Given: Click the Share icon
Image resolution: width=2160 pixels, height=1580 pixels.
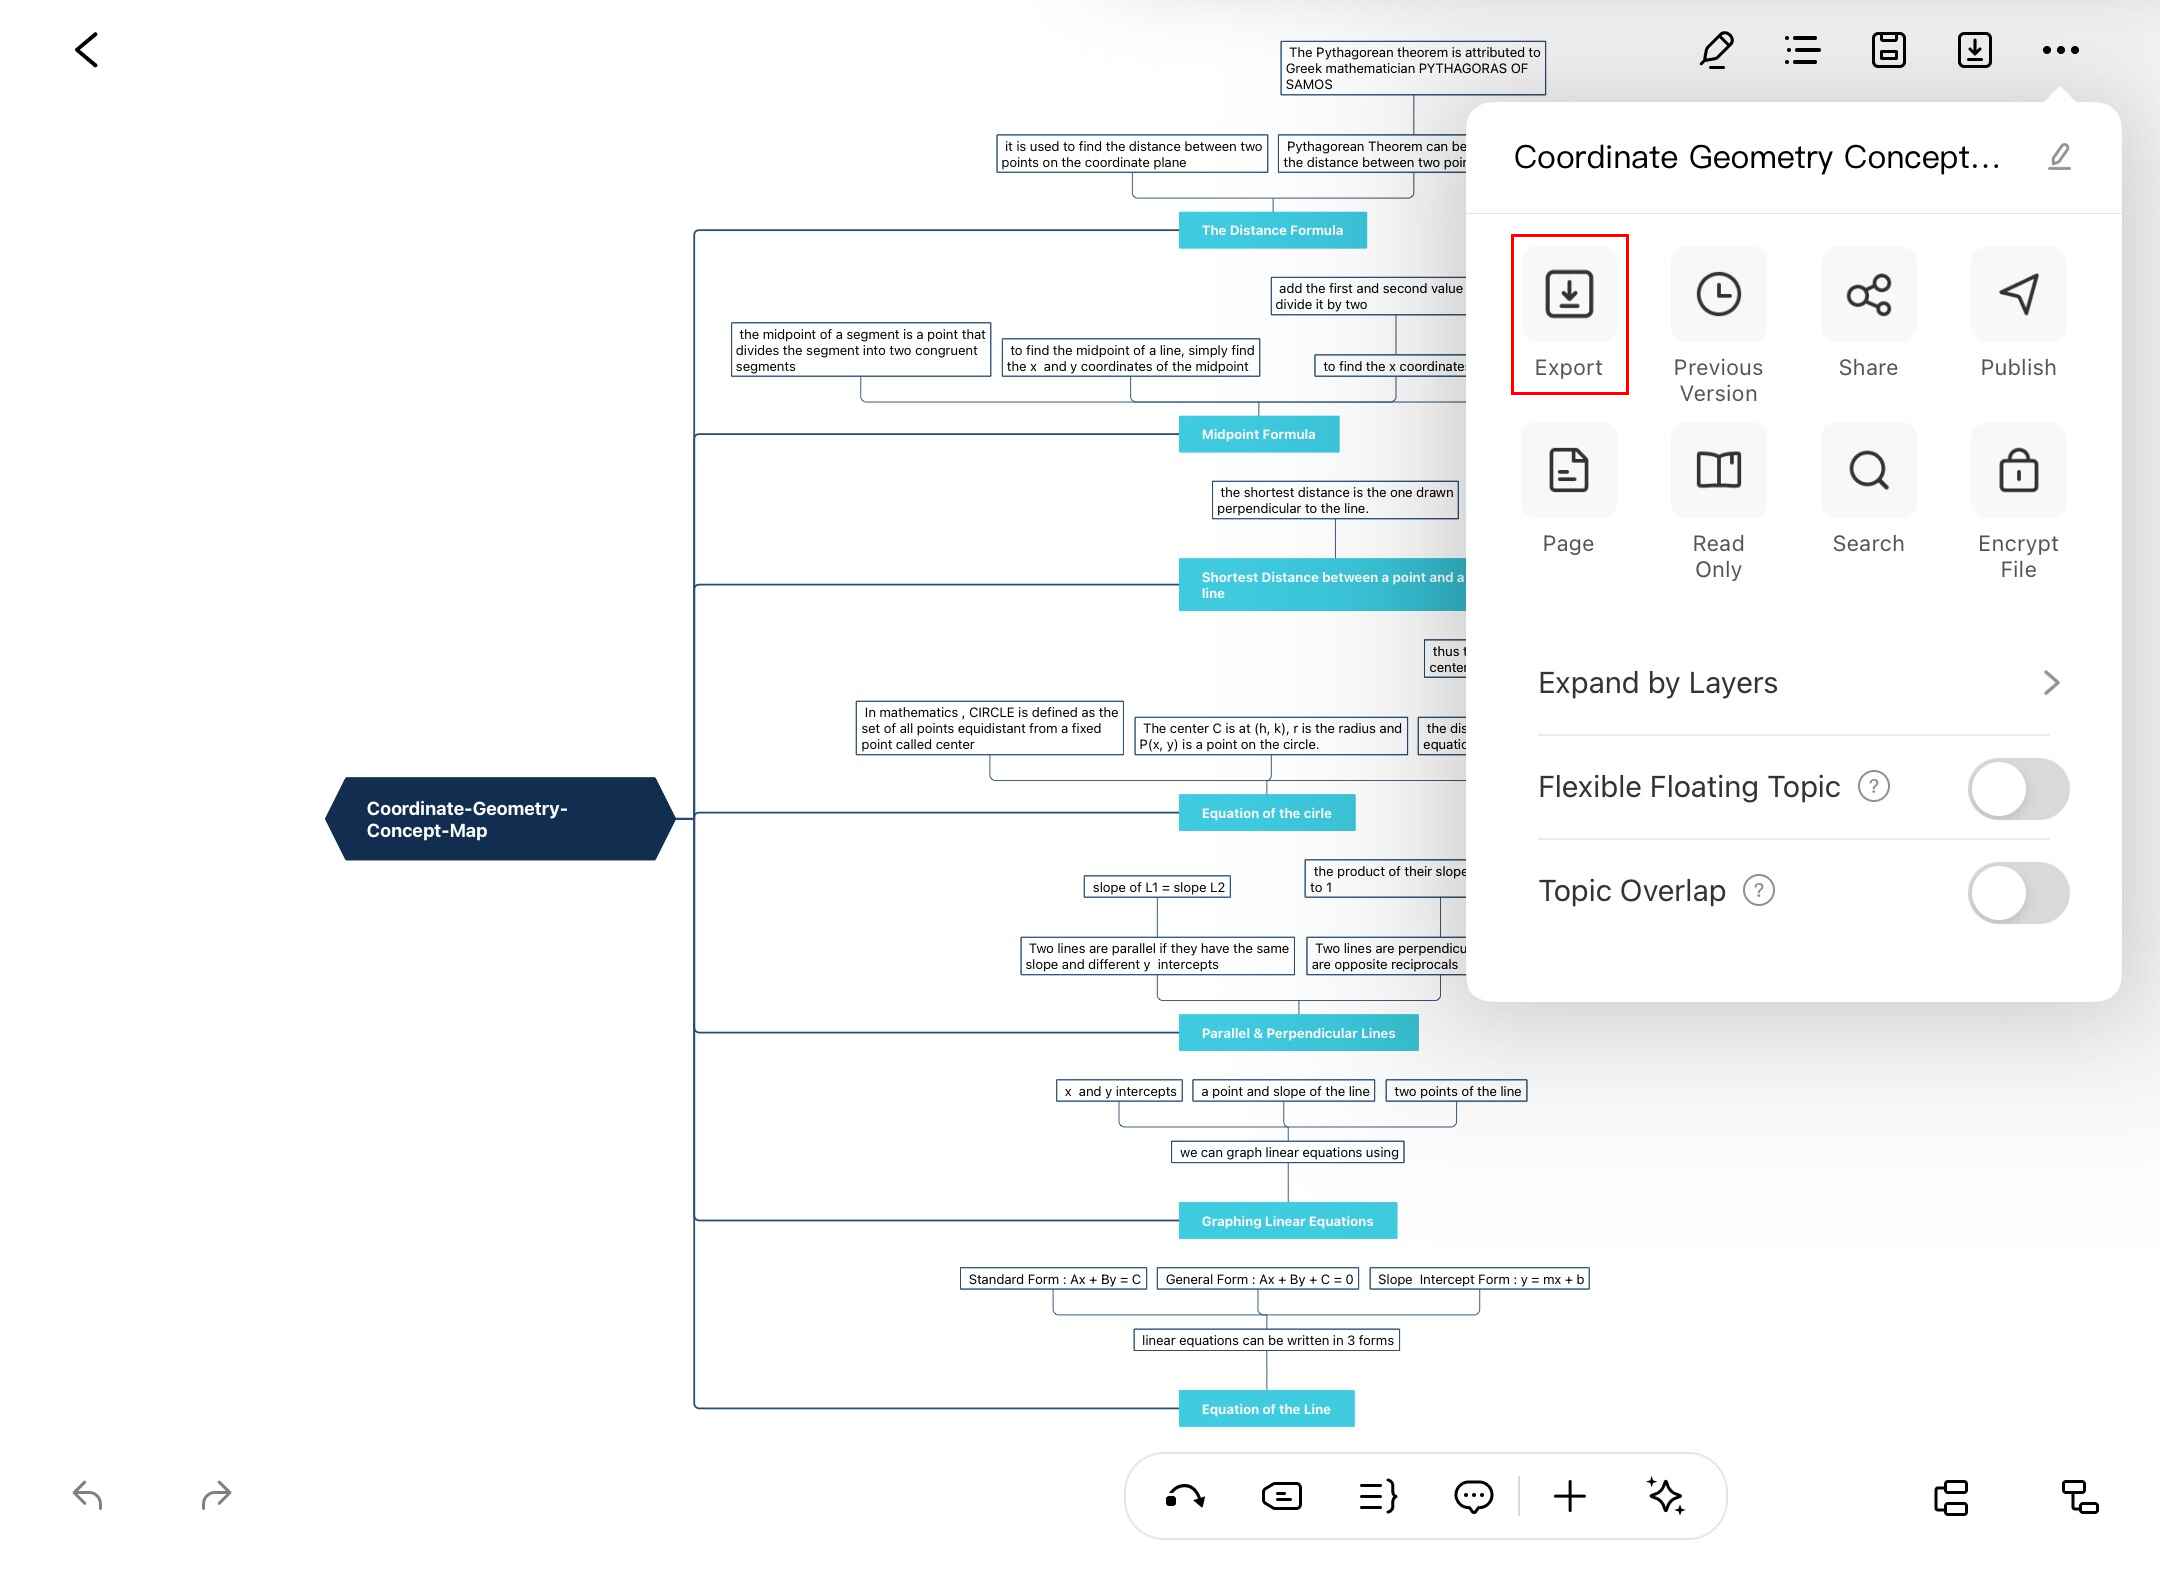Looking at the screenshot, I should coord(1868,295).
